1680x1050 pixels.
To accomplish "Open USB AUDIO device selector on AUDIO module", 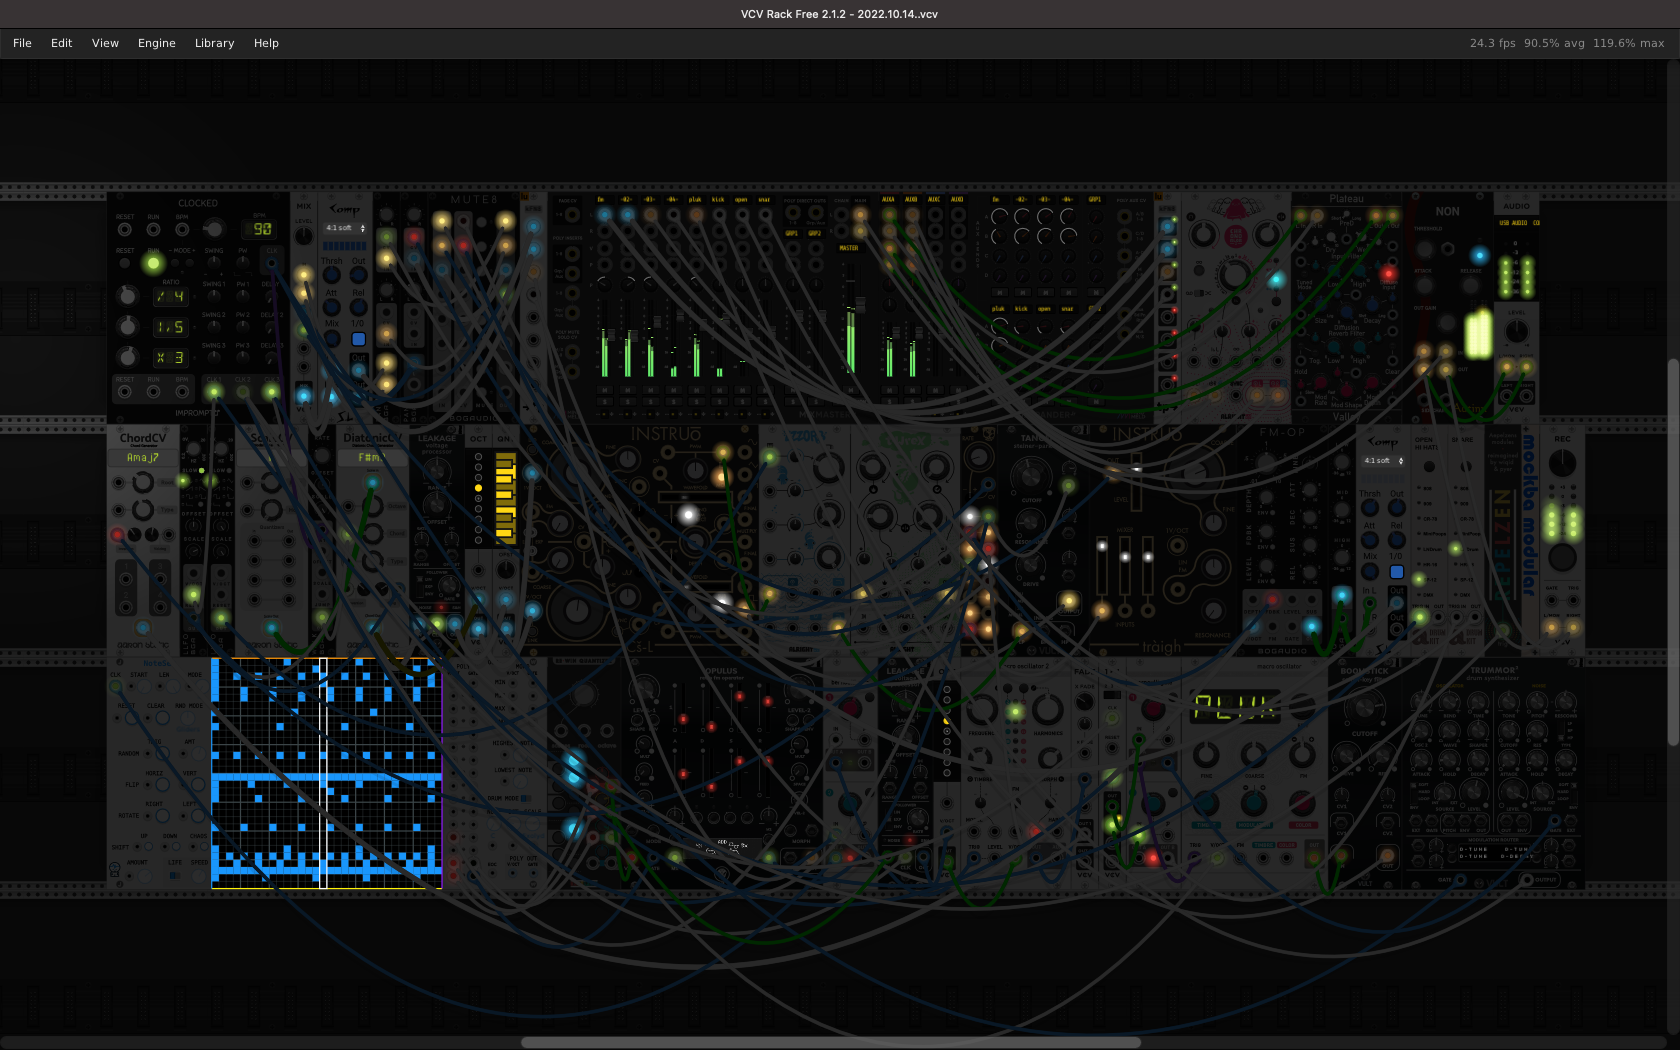I will [x=1517, y=223].
